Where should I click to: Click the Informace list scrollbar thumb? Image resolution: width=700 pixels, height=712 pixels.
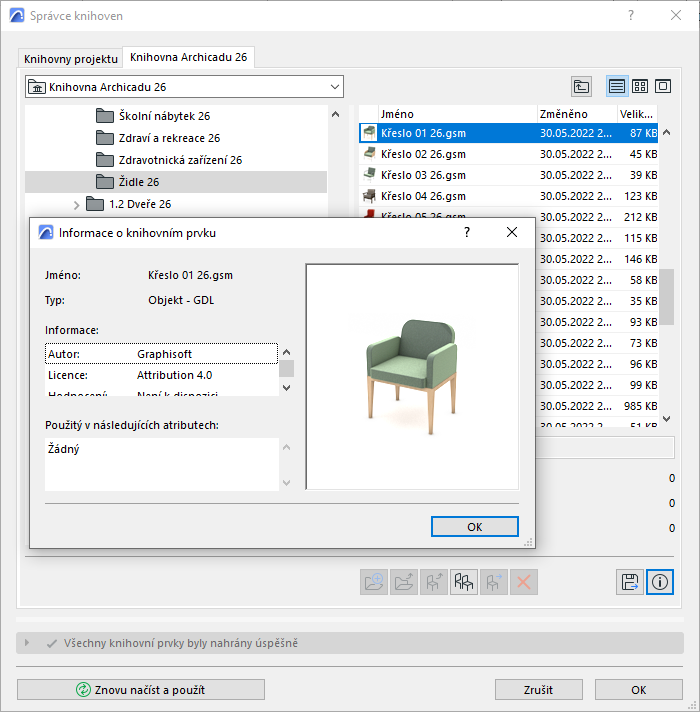286,369
